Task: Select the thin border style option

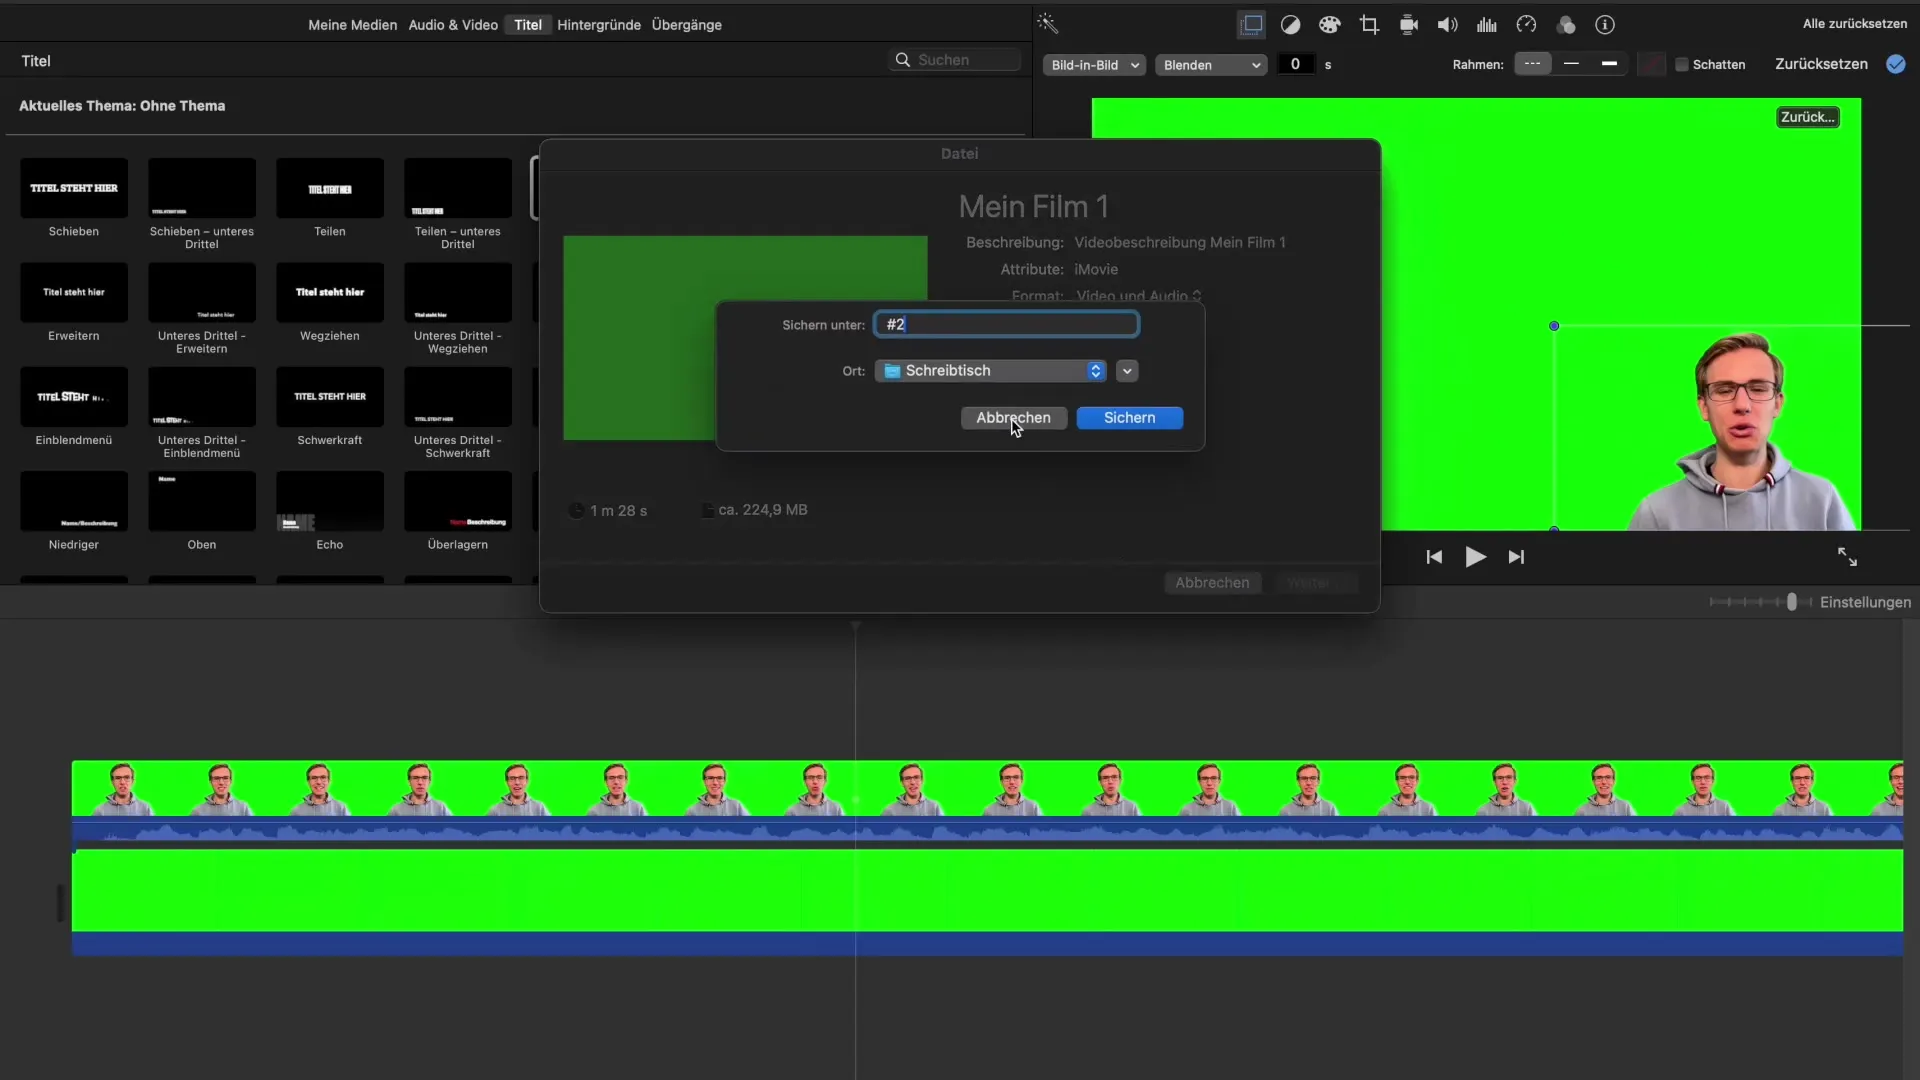Action: point(1571,64)
